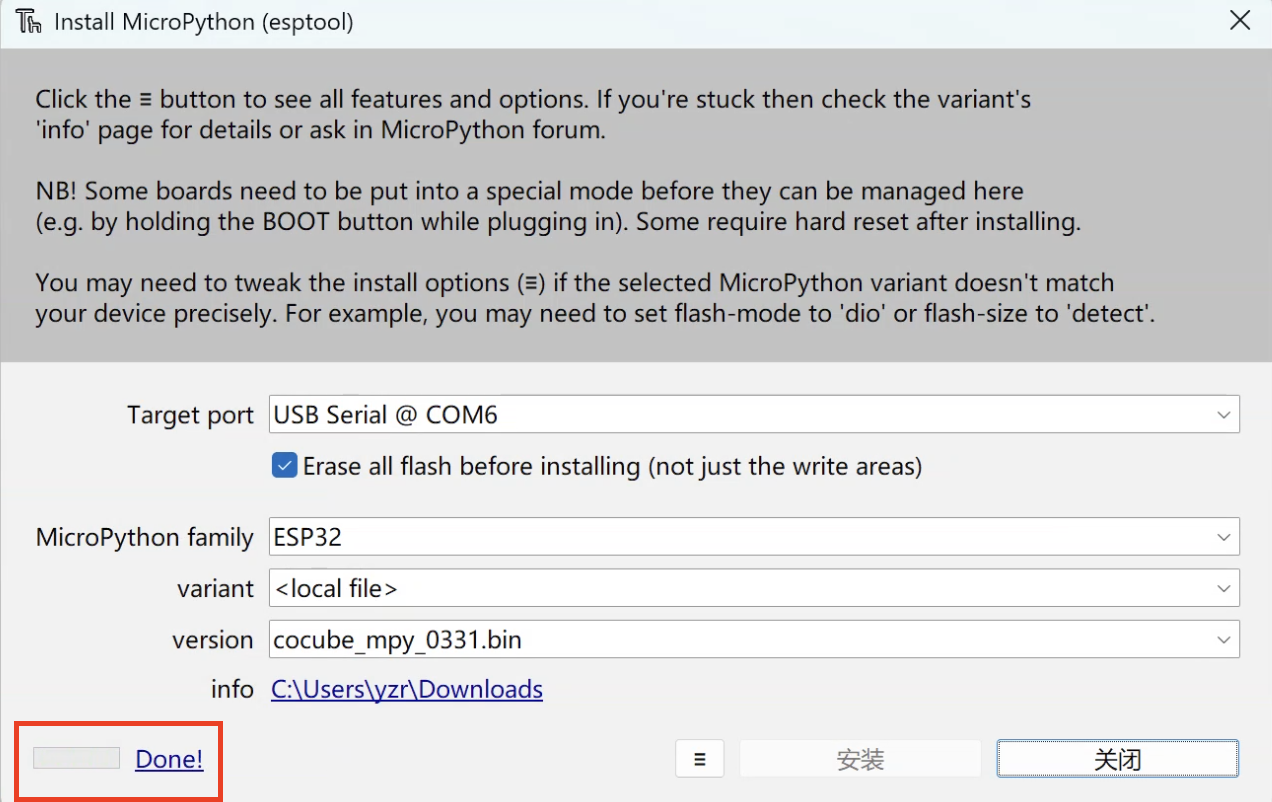Open the ≡ install options menu
This screenshot has height=802, width=1272.
700,759
